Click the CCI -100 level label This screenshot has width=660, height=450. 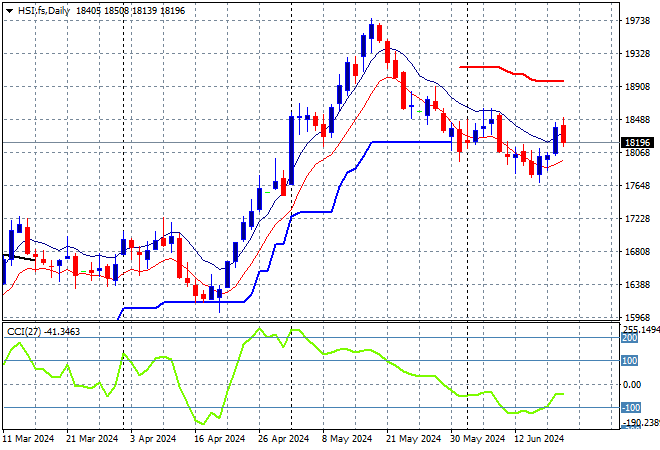pyautogui.click(x=631, y=408)
